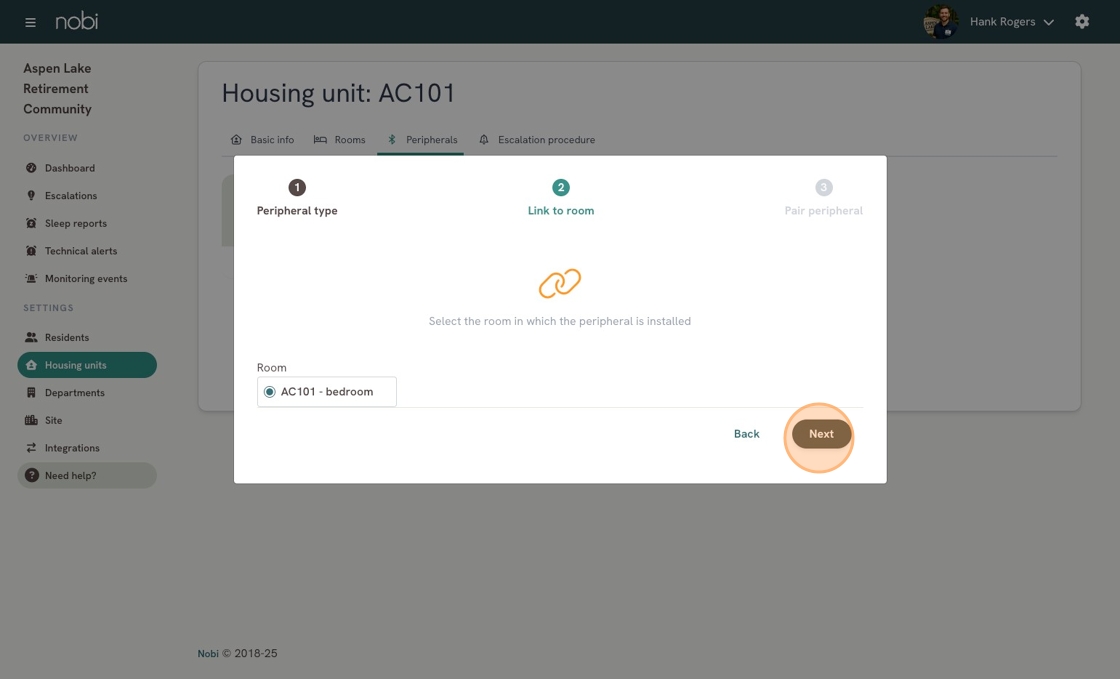The image size is (1120, 679).
Task: Click Hank Rogers profile picture
Action: coord(940,22)
